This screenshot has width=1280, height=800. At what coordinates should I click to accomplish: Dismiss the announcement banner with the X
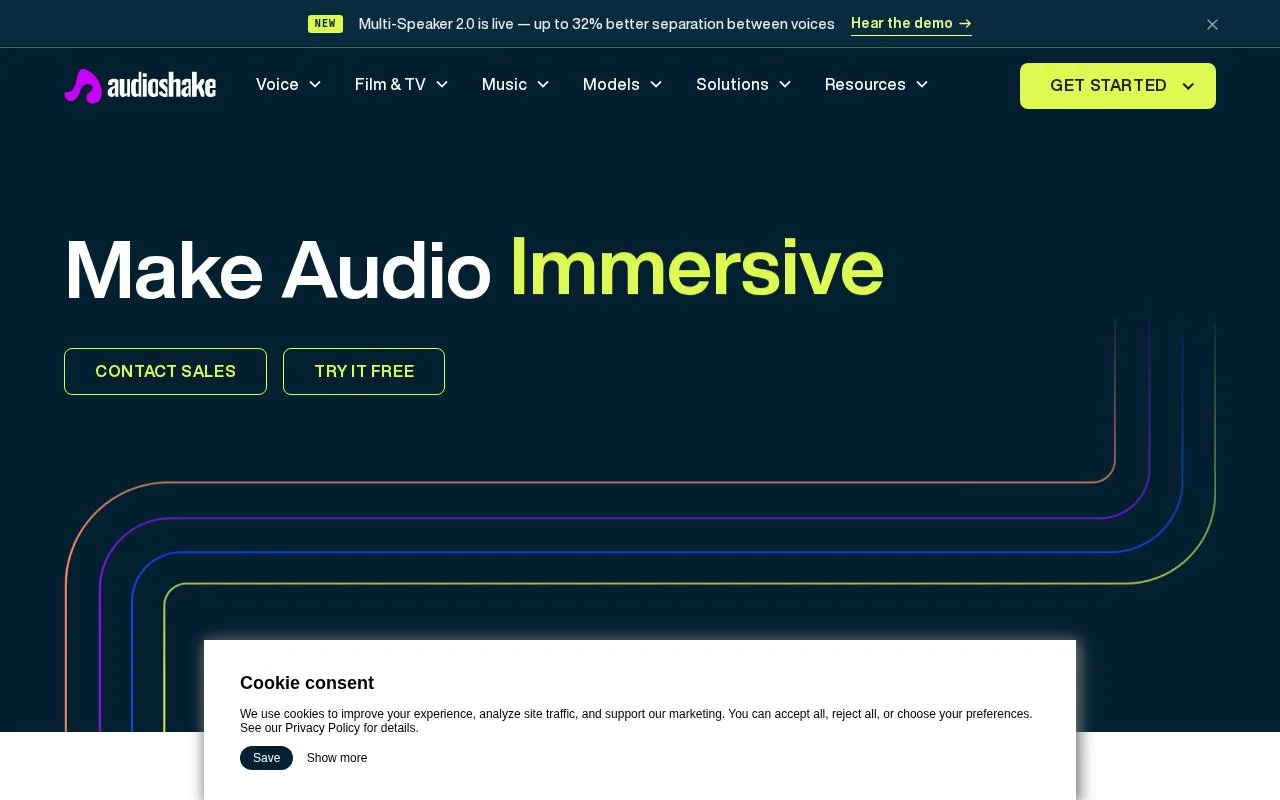(1212, 24)
